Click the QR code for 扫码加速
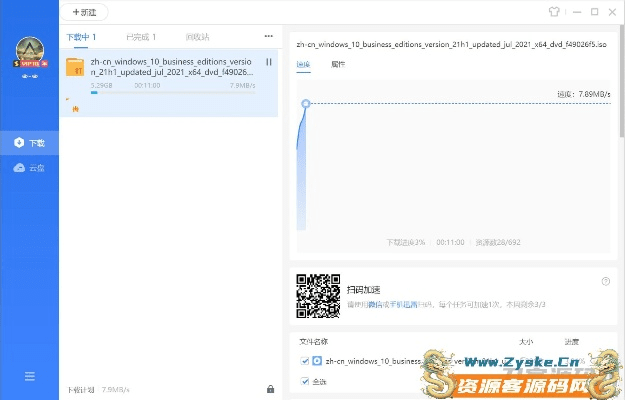 click(318, 296)
